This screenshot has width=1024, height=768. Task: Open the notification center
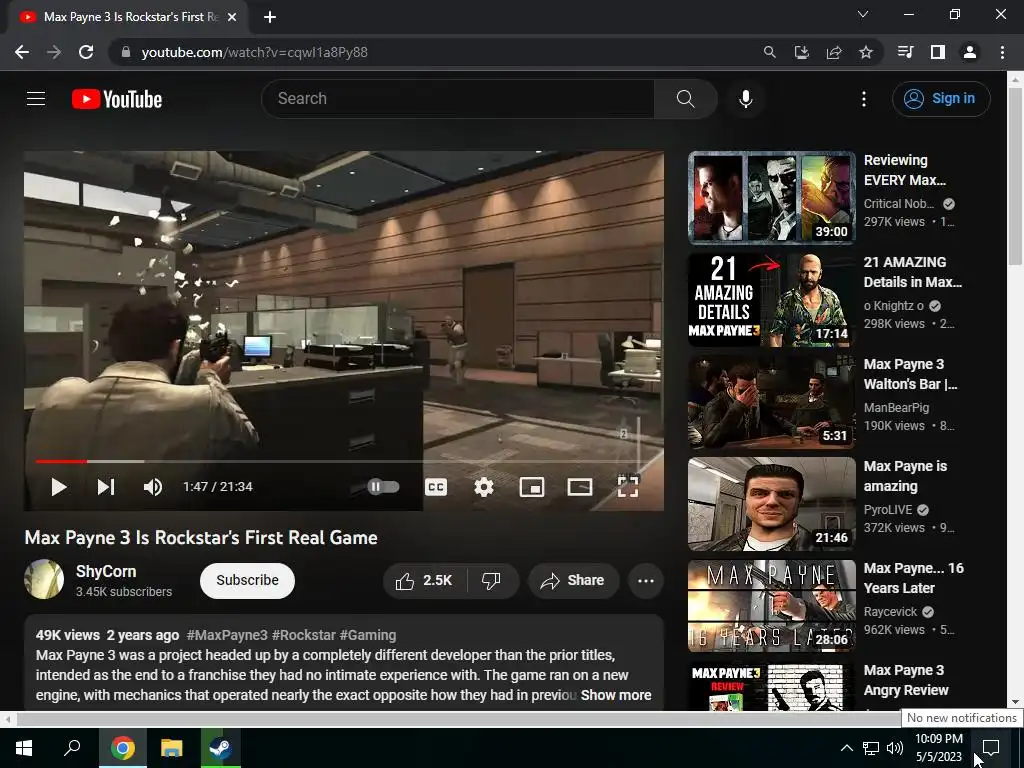pyautogui.click(x=991, y=748)
